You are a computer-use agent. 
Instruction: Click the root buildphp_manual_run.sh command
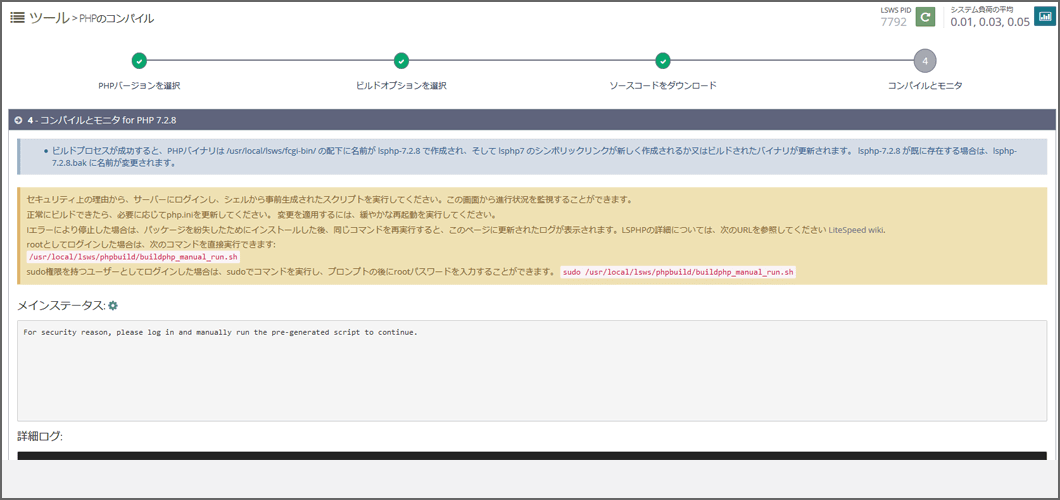[133, 257]
